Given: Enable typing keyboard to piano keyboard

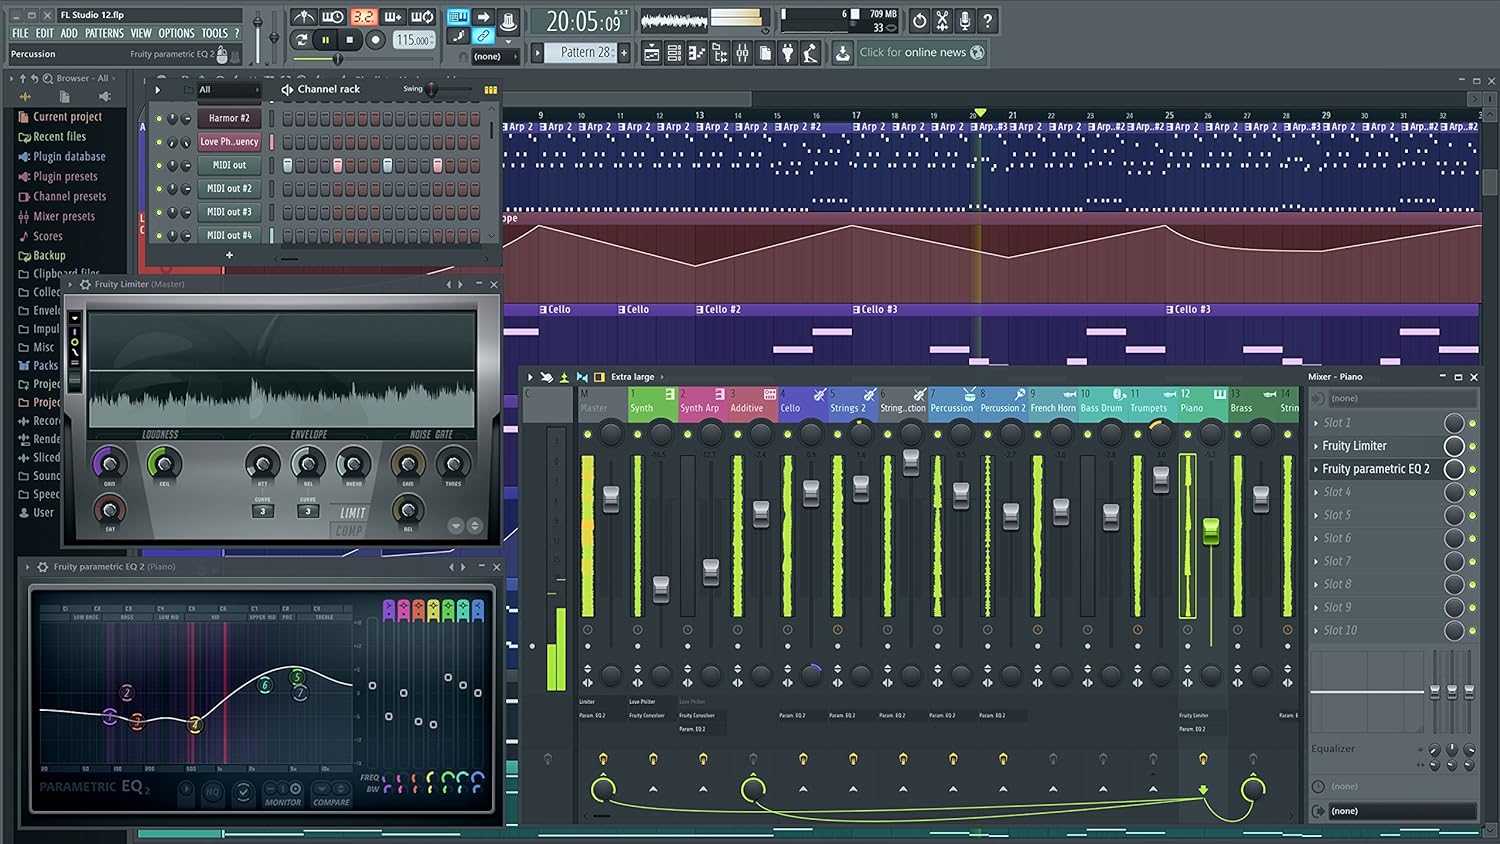Looking at the screenshot, I should (x=457, y=17).
